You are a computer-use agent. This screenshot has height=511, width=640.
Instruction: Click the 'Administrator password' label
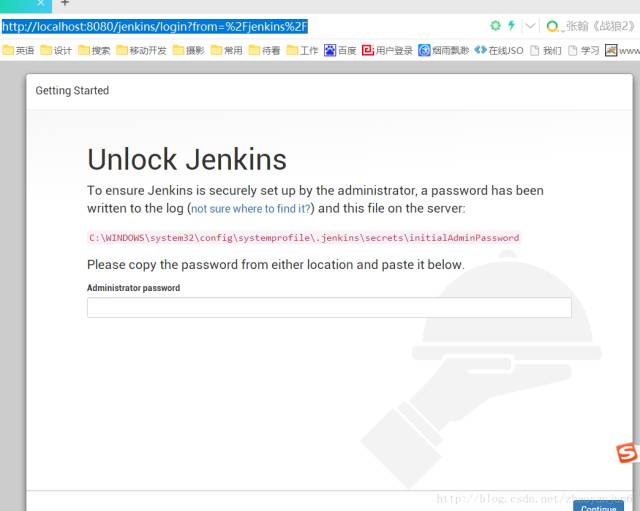coord(133,288)
